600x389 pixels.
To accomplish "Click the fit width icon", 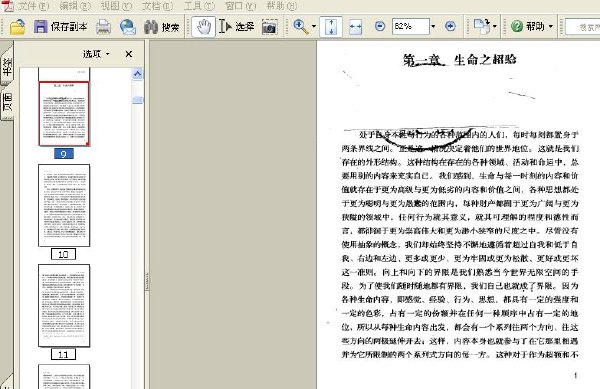I will [355, 26].
